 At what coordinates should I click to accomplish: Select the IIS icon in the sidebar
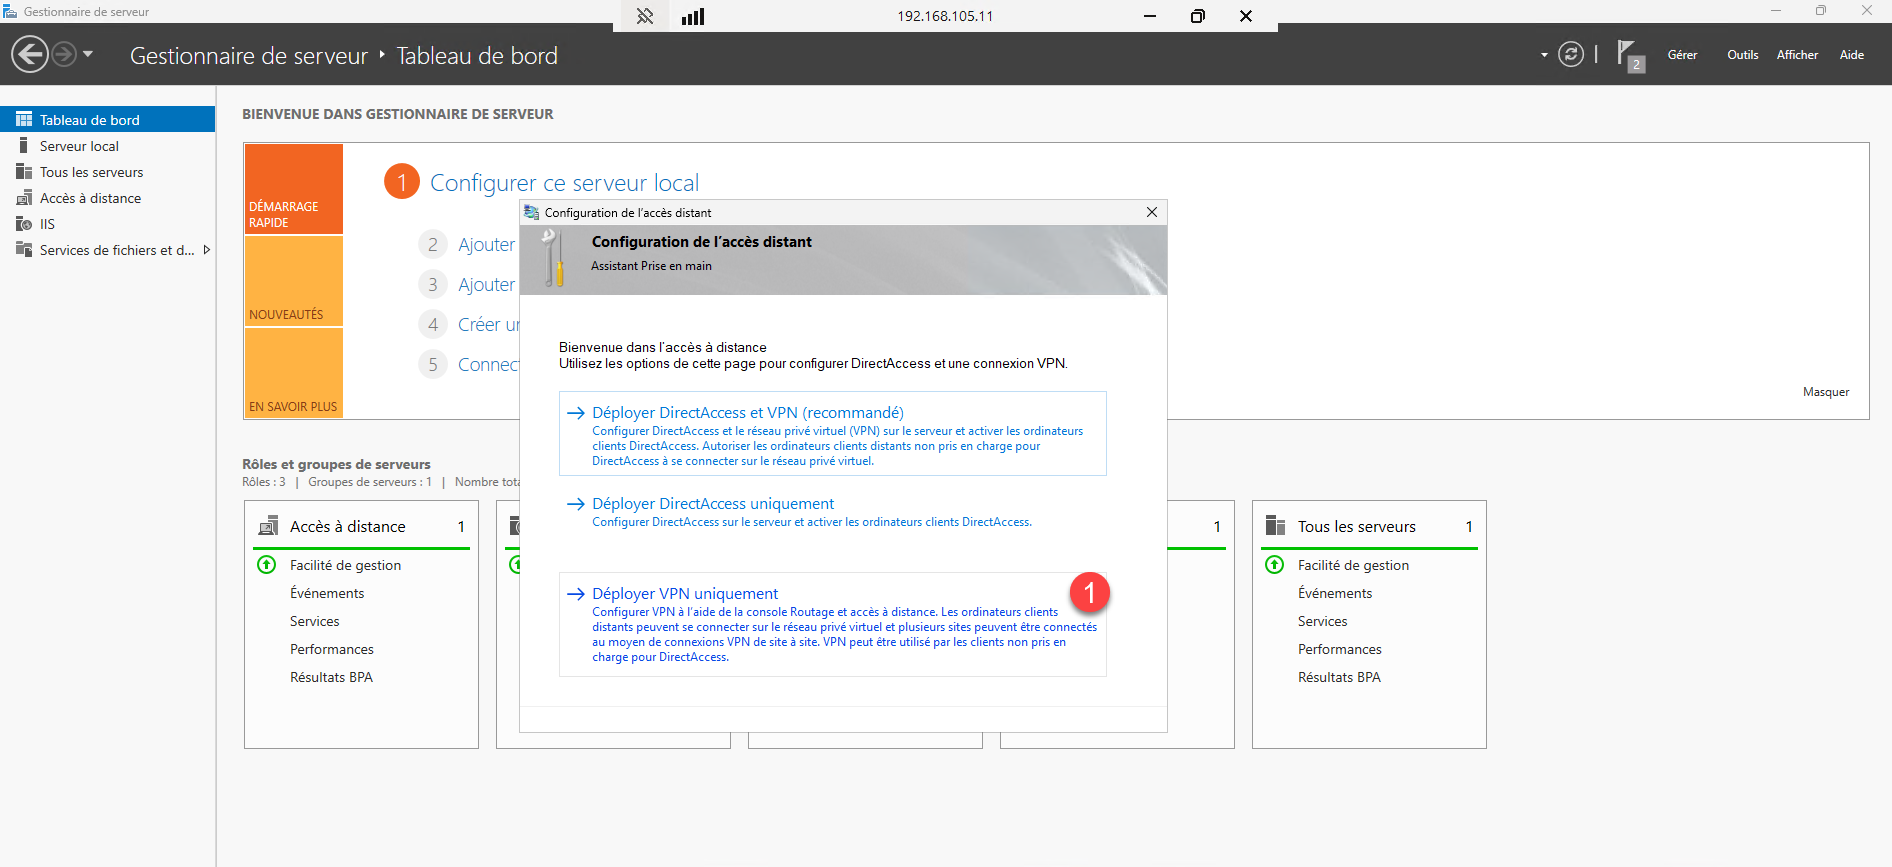pyautogui.click(x=24, y=224)
